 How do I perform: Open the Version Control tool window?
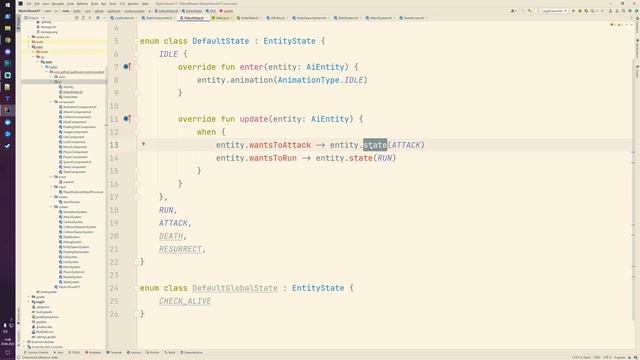(37, 352)
